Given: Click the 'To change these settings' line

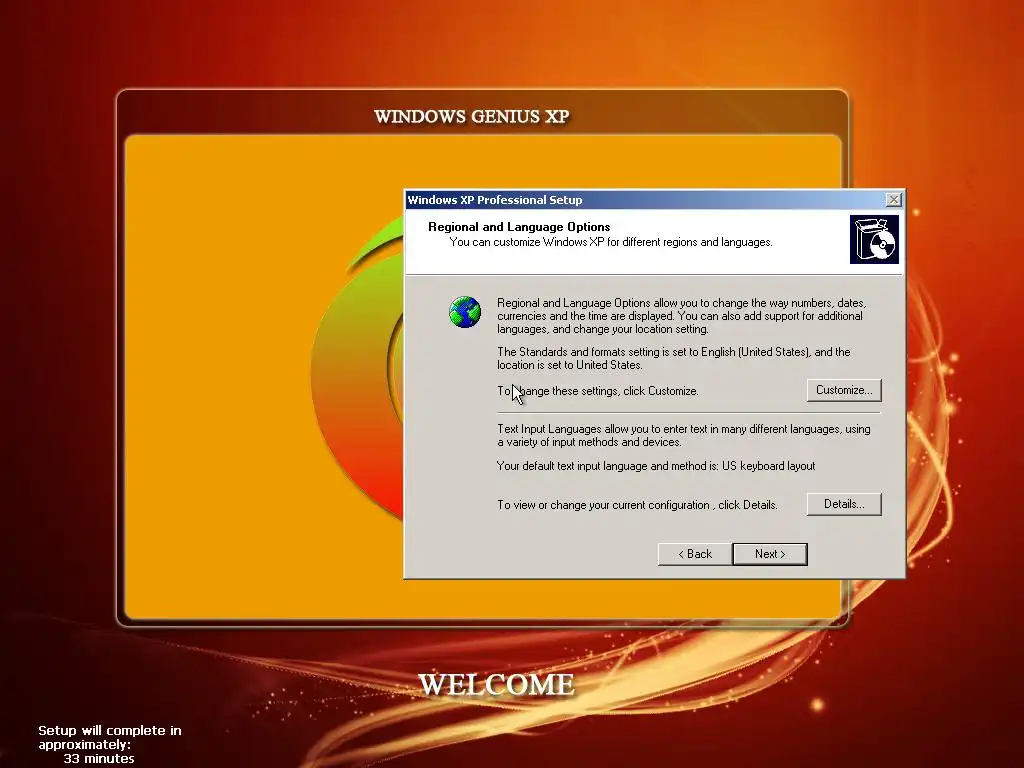Looking at the screenshot, I should 598,391.
